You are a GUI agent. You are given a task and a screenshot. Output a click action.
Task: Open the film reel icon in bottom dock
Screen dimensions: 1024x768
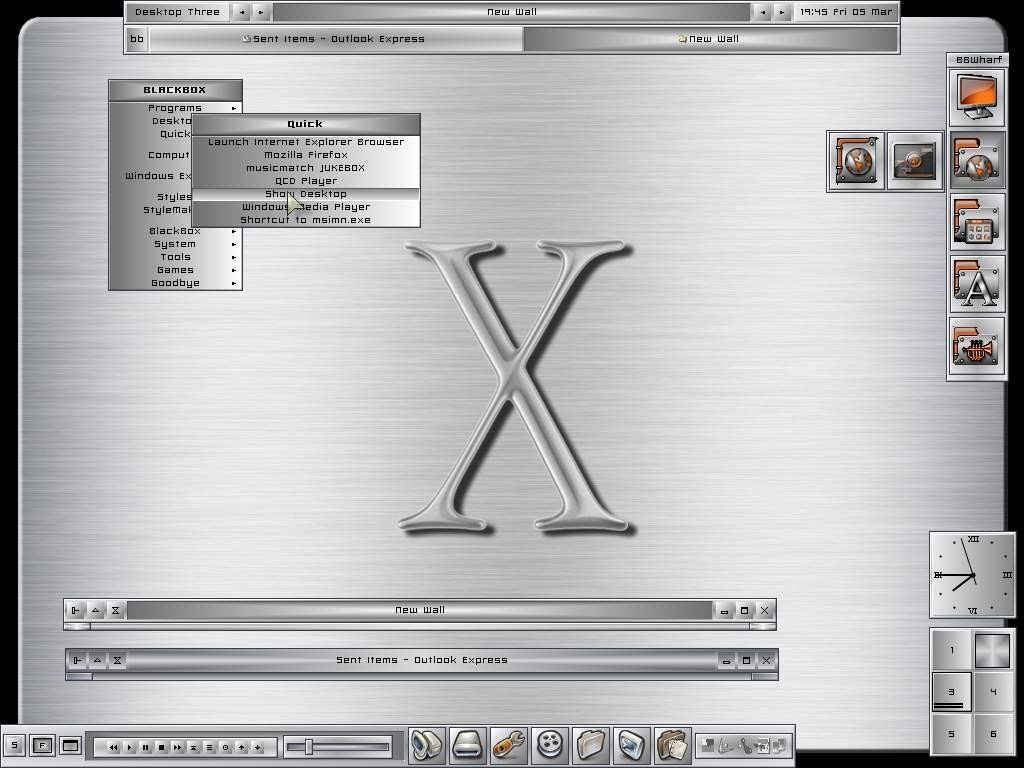click(550, 745)
